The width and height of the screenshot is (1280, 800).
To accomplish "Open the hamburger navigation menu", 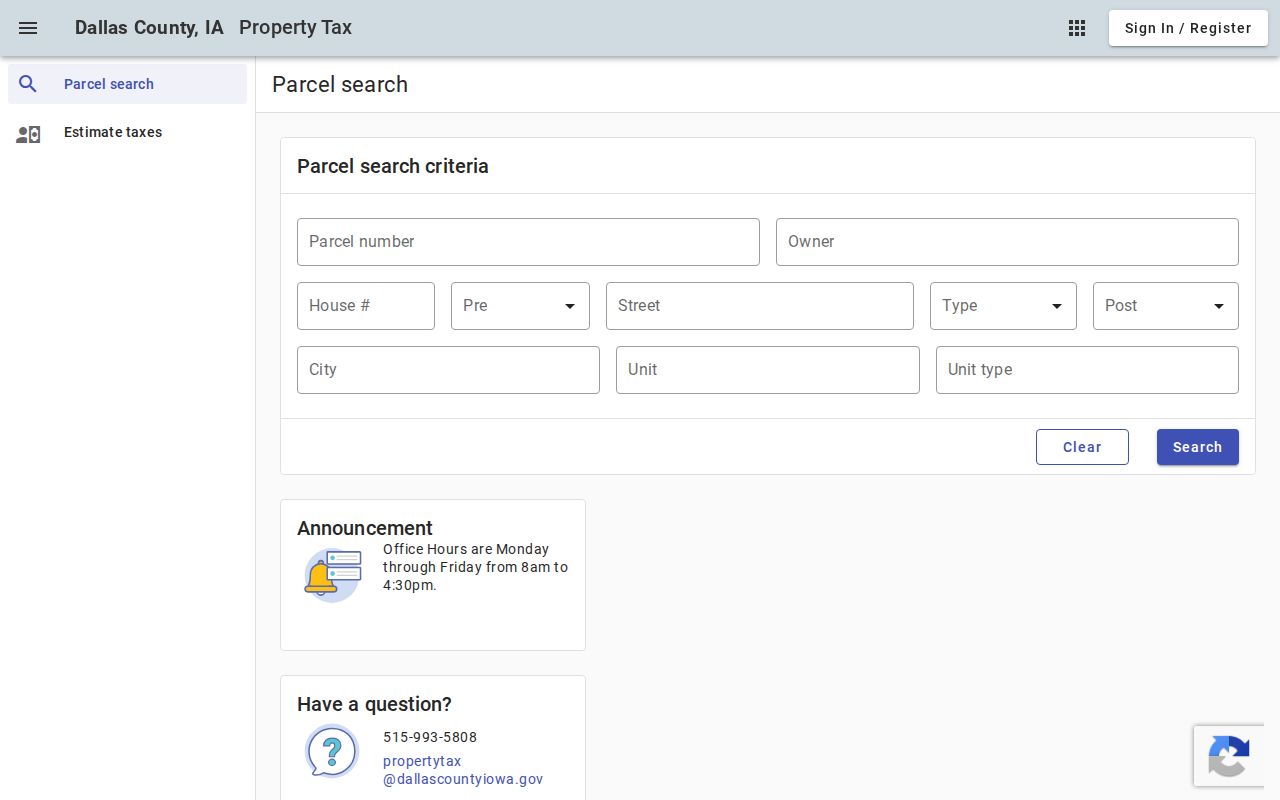I will 28,28.
